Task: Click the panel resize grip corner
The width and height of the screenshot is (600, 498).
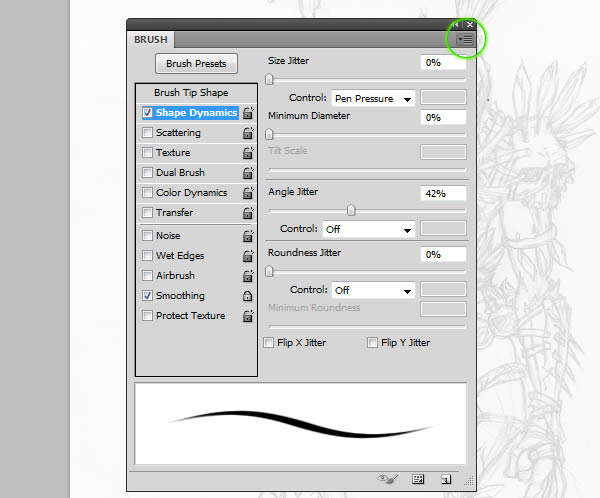Action: point(470,481)
